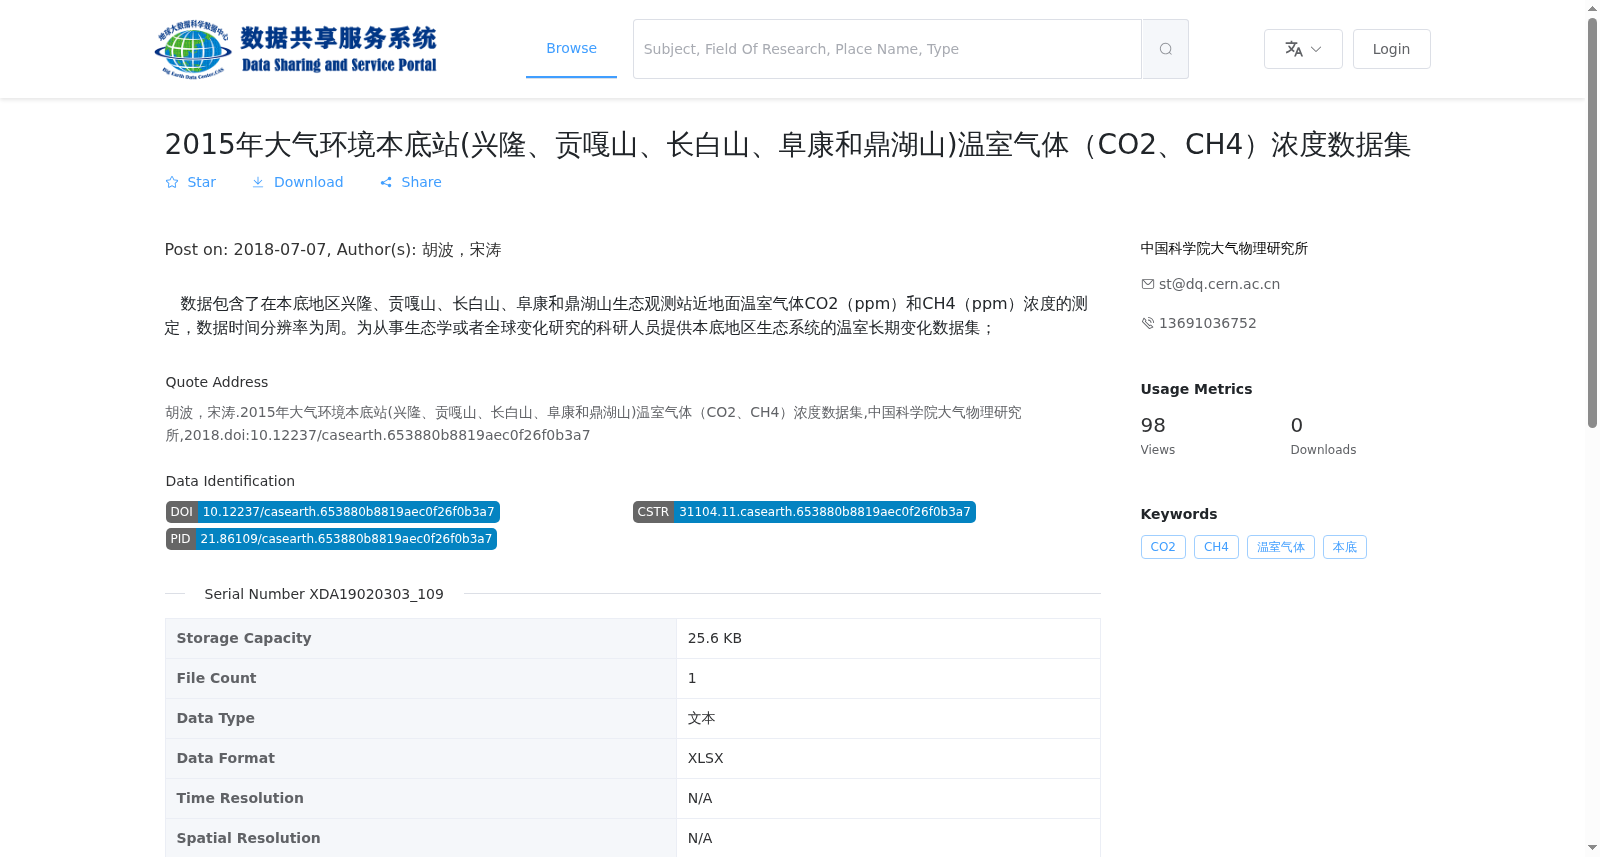Click the 中国科学院大气物理研究所 organization text
The width and height of the screenshot is (1600, 857).
(x=1224, y=248)
